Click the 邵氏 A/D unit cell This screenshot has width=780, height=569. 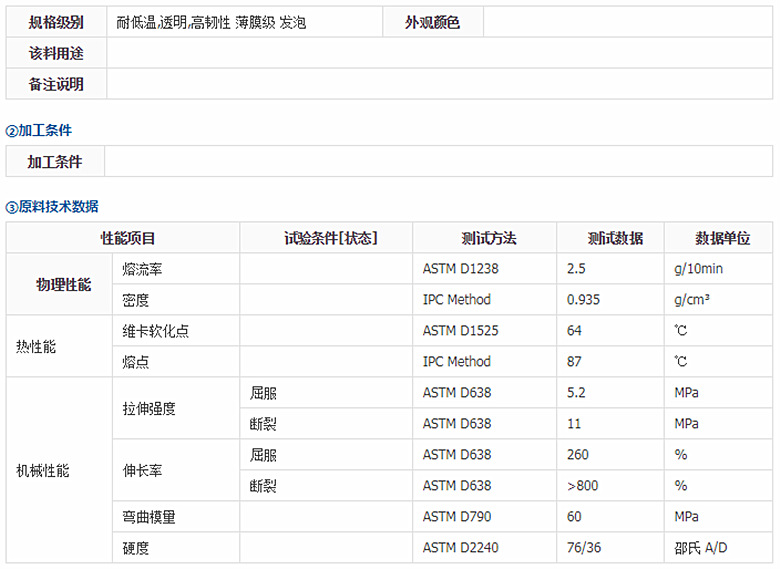(x=702, y=547)
